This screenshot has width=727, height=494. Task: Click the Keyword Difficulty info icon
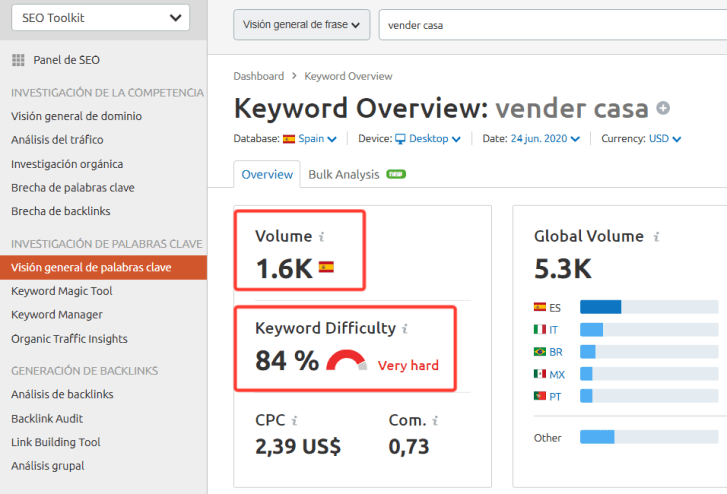tap(405, 329)
